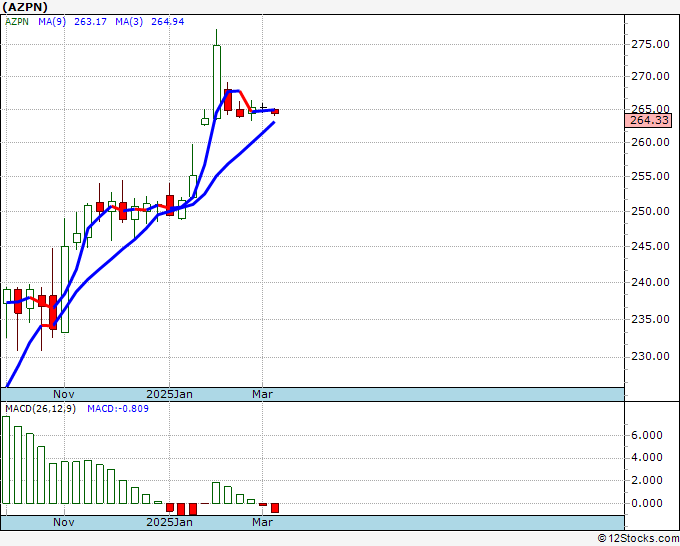Click the 255.00 price axis label
The image size is (680, 546).
pyautogui.click(x=650, y=176)
